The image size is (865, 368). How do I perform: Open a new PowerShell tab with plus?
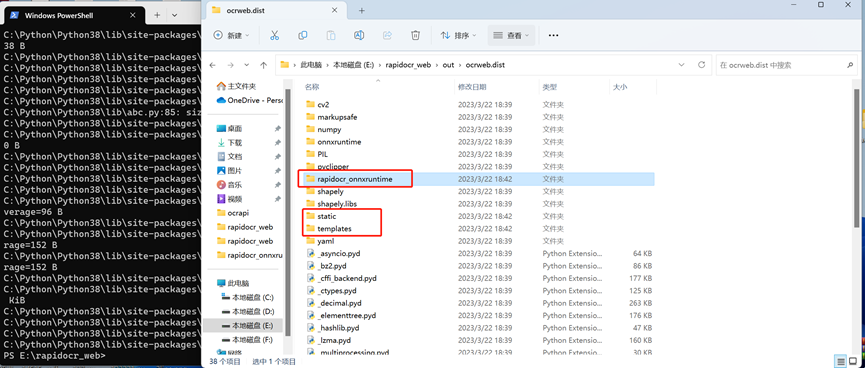click(157, 15)
